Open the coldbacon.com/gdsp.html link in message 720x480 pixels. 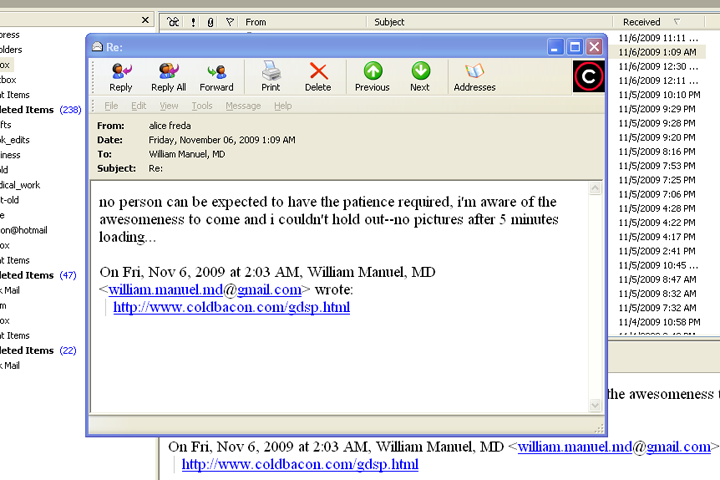click(x=231, y=307)
